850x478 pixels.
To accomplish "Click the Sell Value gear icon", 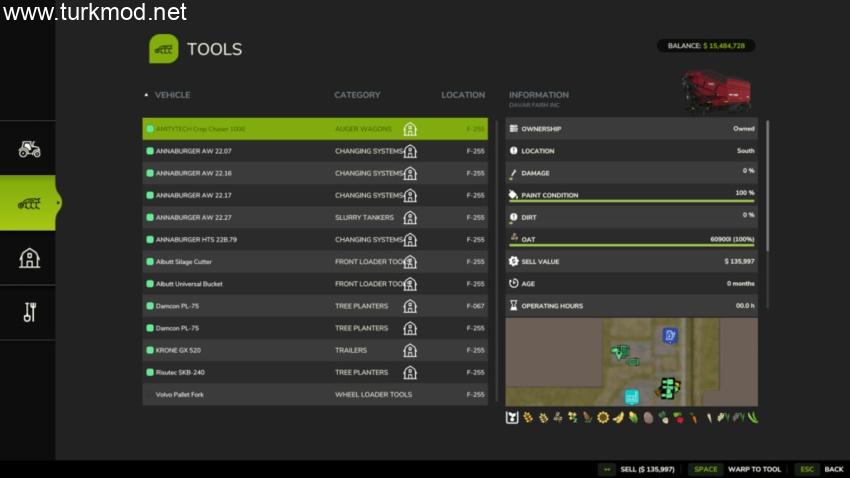I will click(513, 261).
